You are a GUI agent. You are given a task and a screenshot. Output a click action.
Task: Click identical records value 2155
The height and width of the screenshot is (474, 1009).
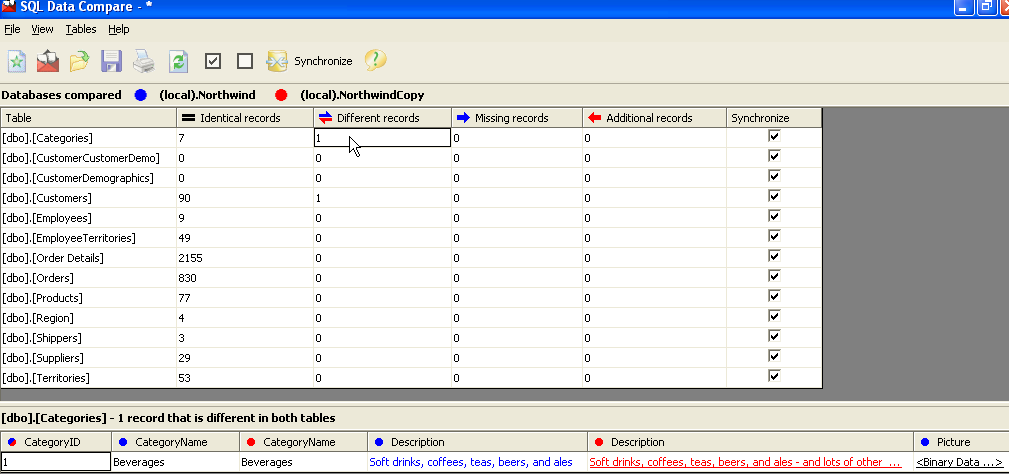pyautogui.click(x=190, y=258)
